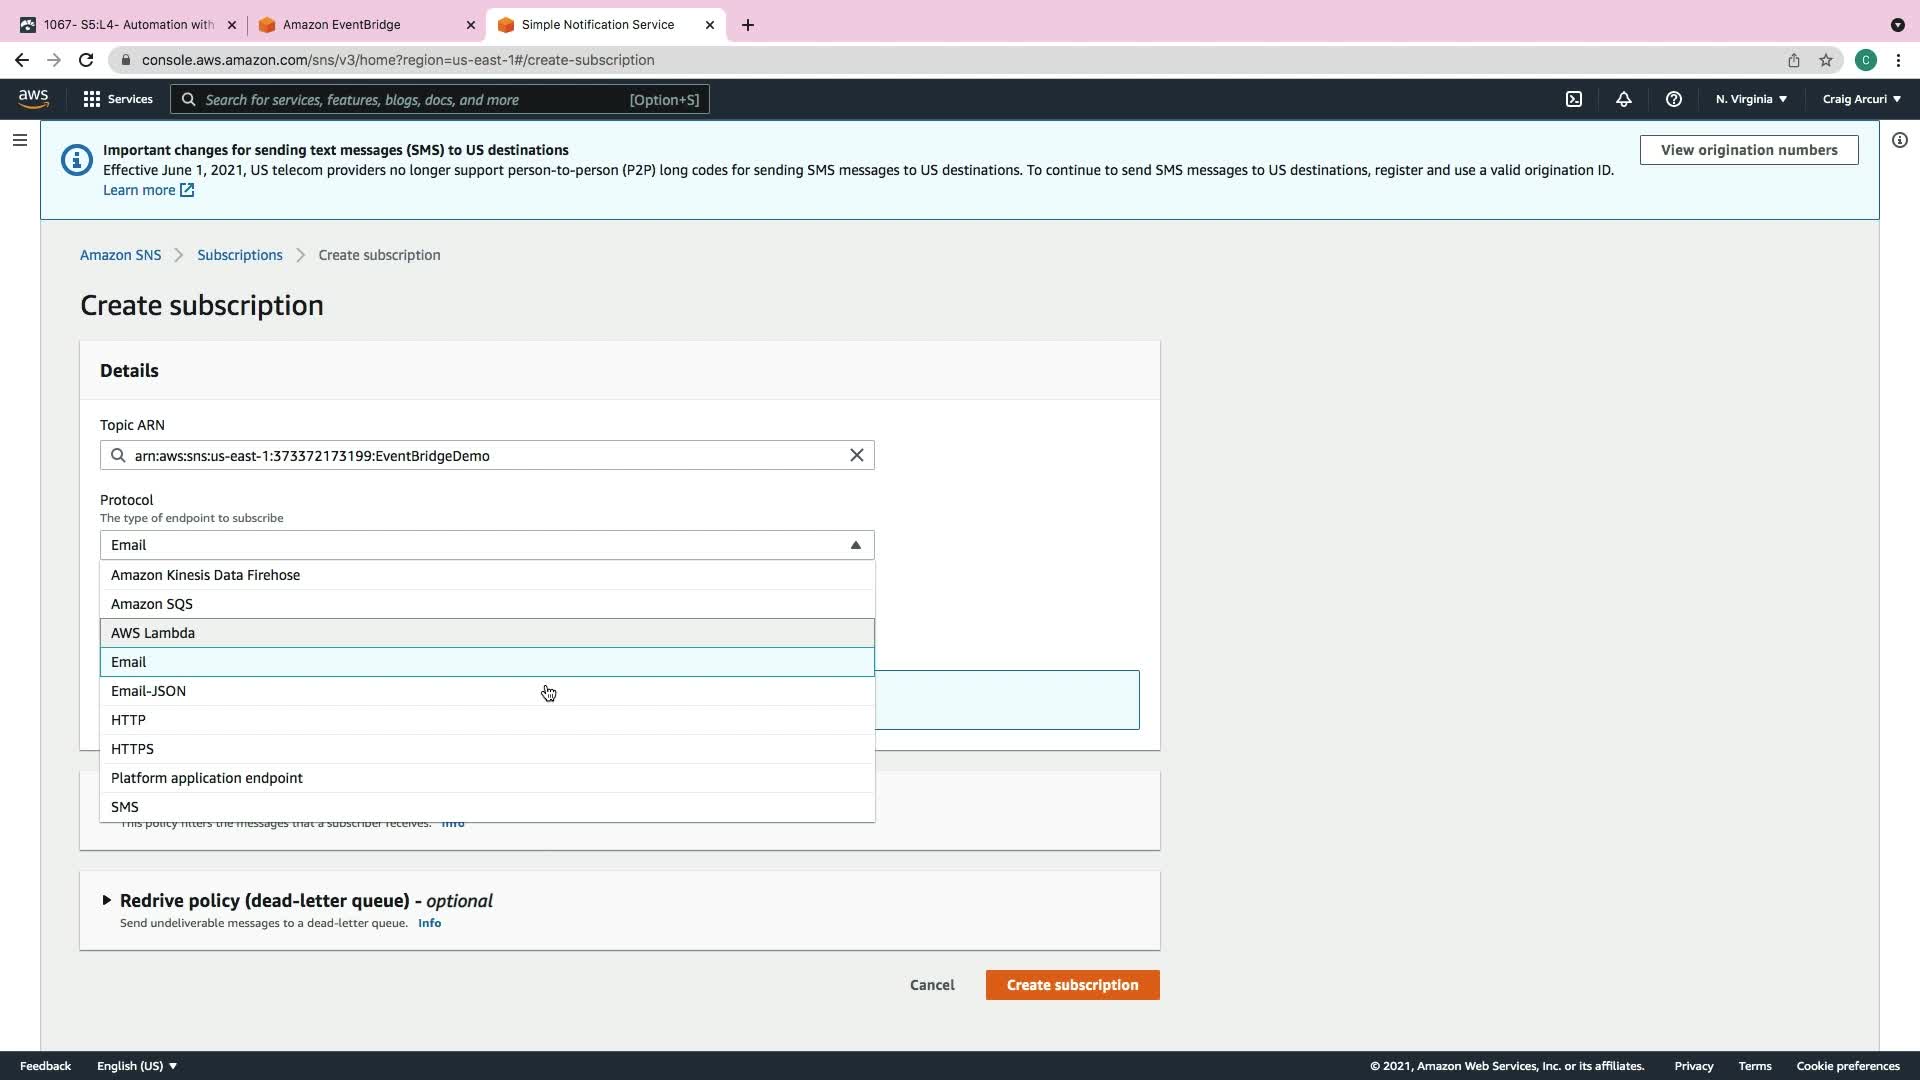Clear the Topic ARN field
Screen dimensions: 1920x1080
coord(856,455)
